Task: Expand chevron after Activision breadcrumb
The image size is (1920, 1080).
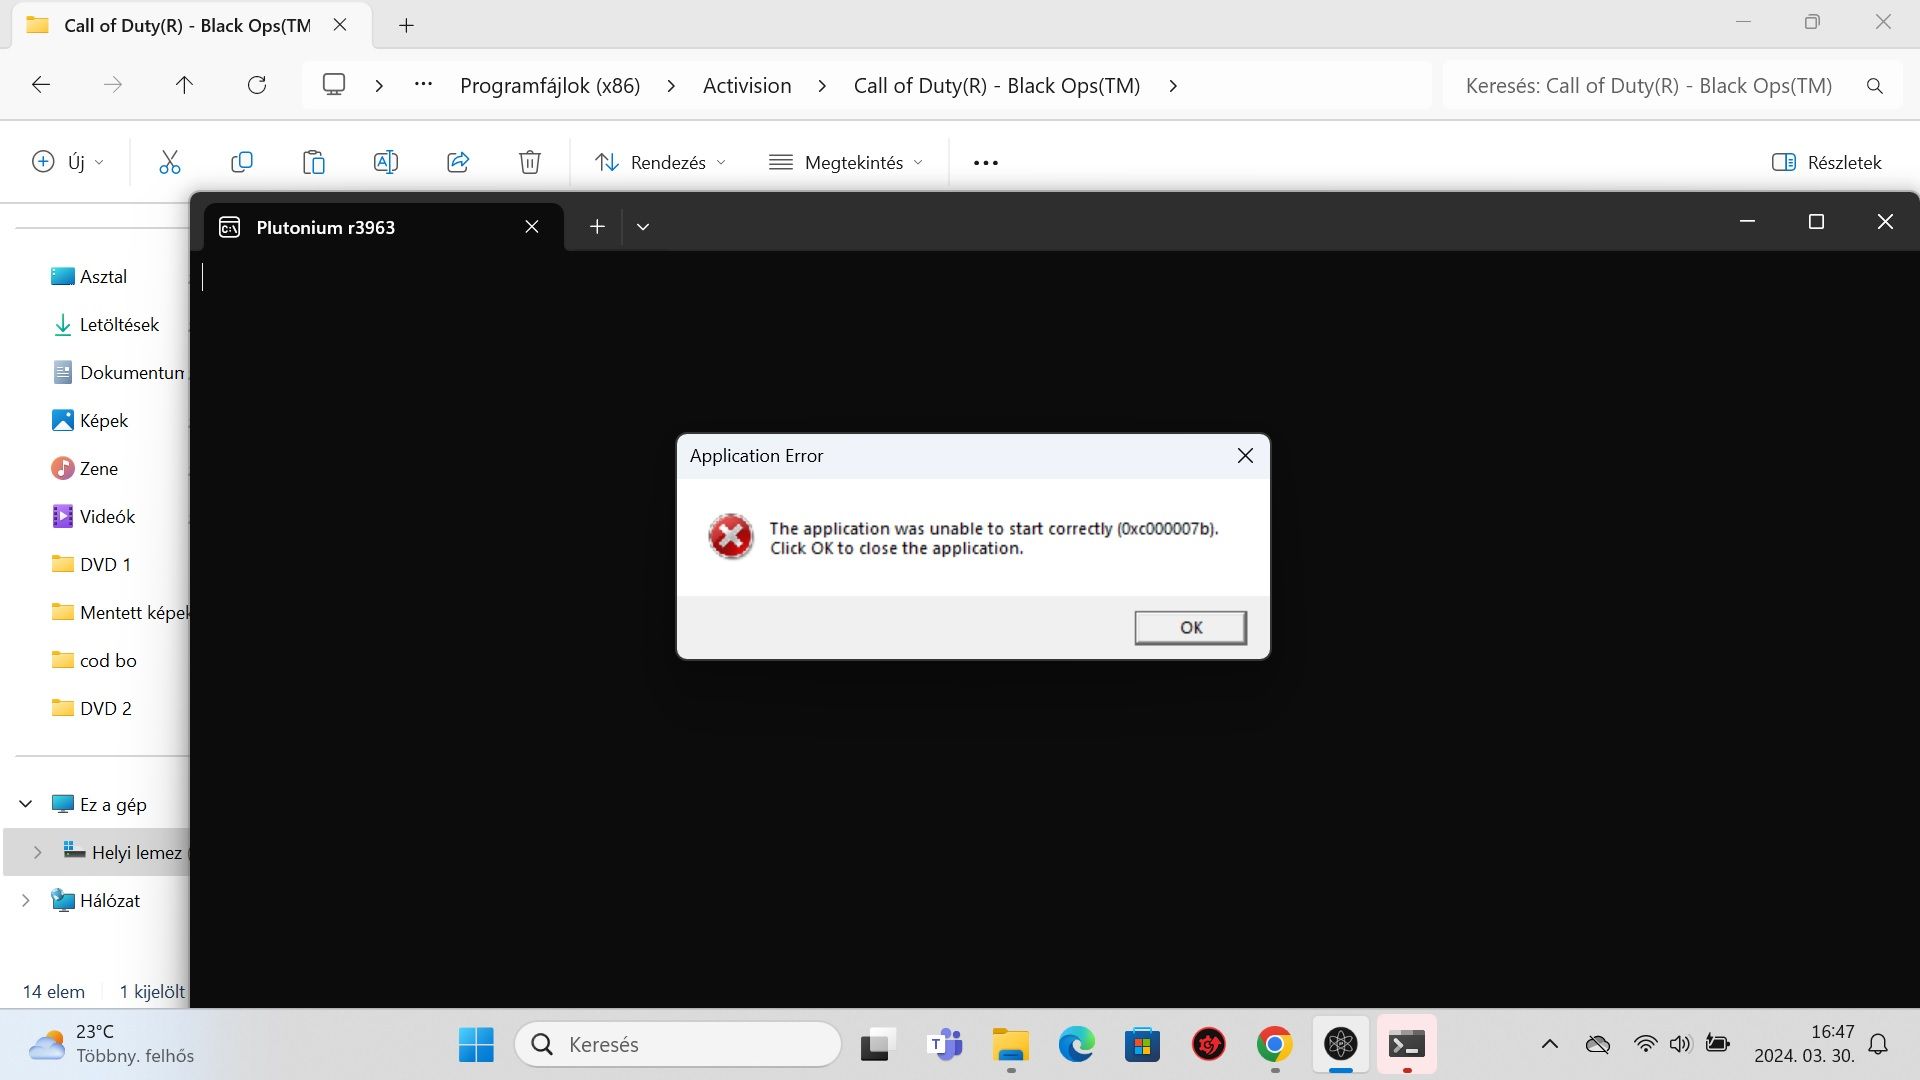Action: coord(822,86)
